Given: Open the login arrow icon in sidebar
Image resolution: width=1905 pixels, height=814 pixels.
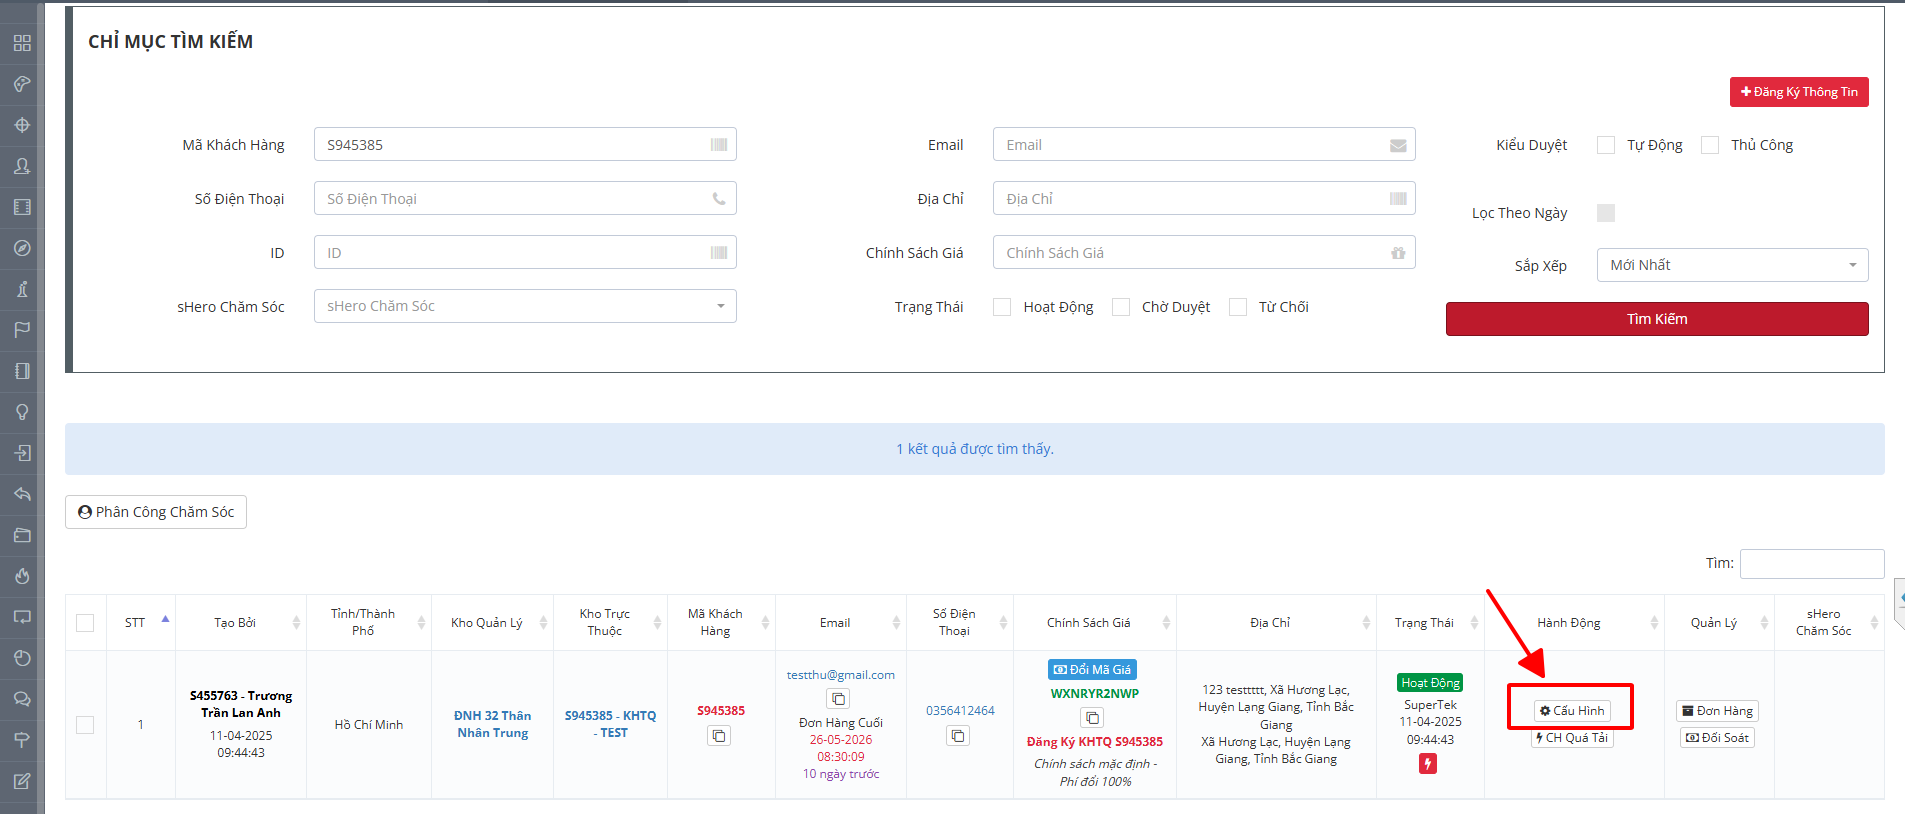Looking at the screenshot, I should click(x=22, y=453).
